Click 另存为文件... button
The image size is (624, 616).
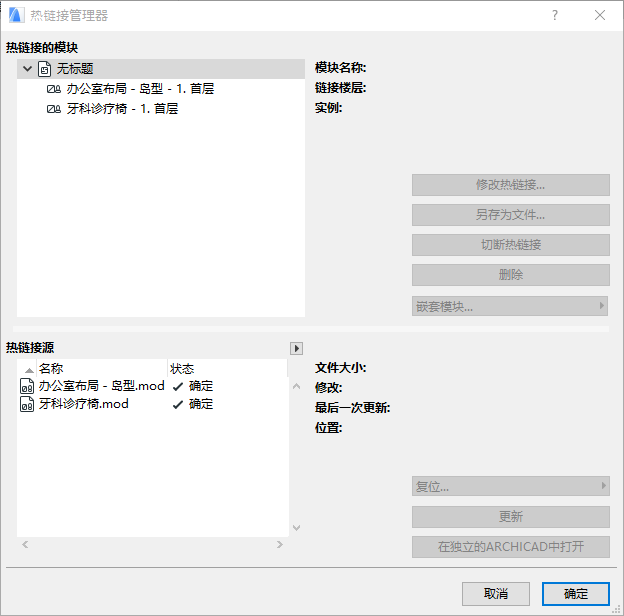[x=511, y=215]
